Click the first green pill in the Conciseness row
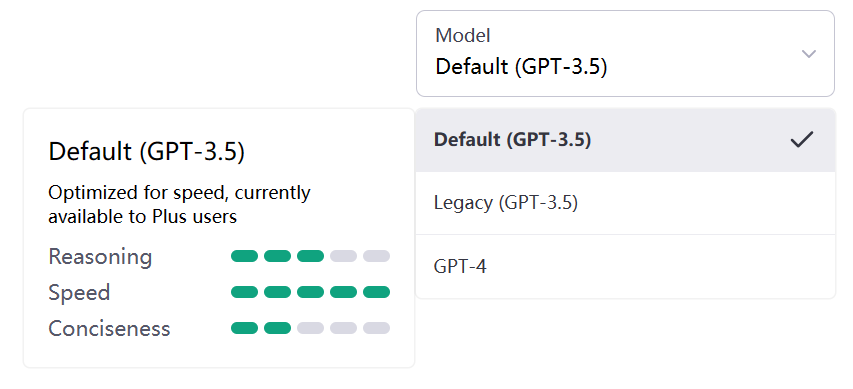This screenshot has height=389, width=853. click(244, 328)
